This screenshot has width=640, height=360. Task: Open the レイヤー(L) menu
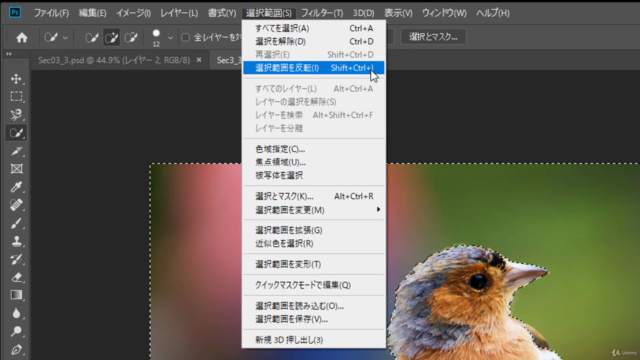click(x=179, y=13)
